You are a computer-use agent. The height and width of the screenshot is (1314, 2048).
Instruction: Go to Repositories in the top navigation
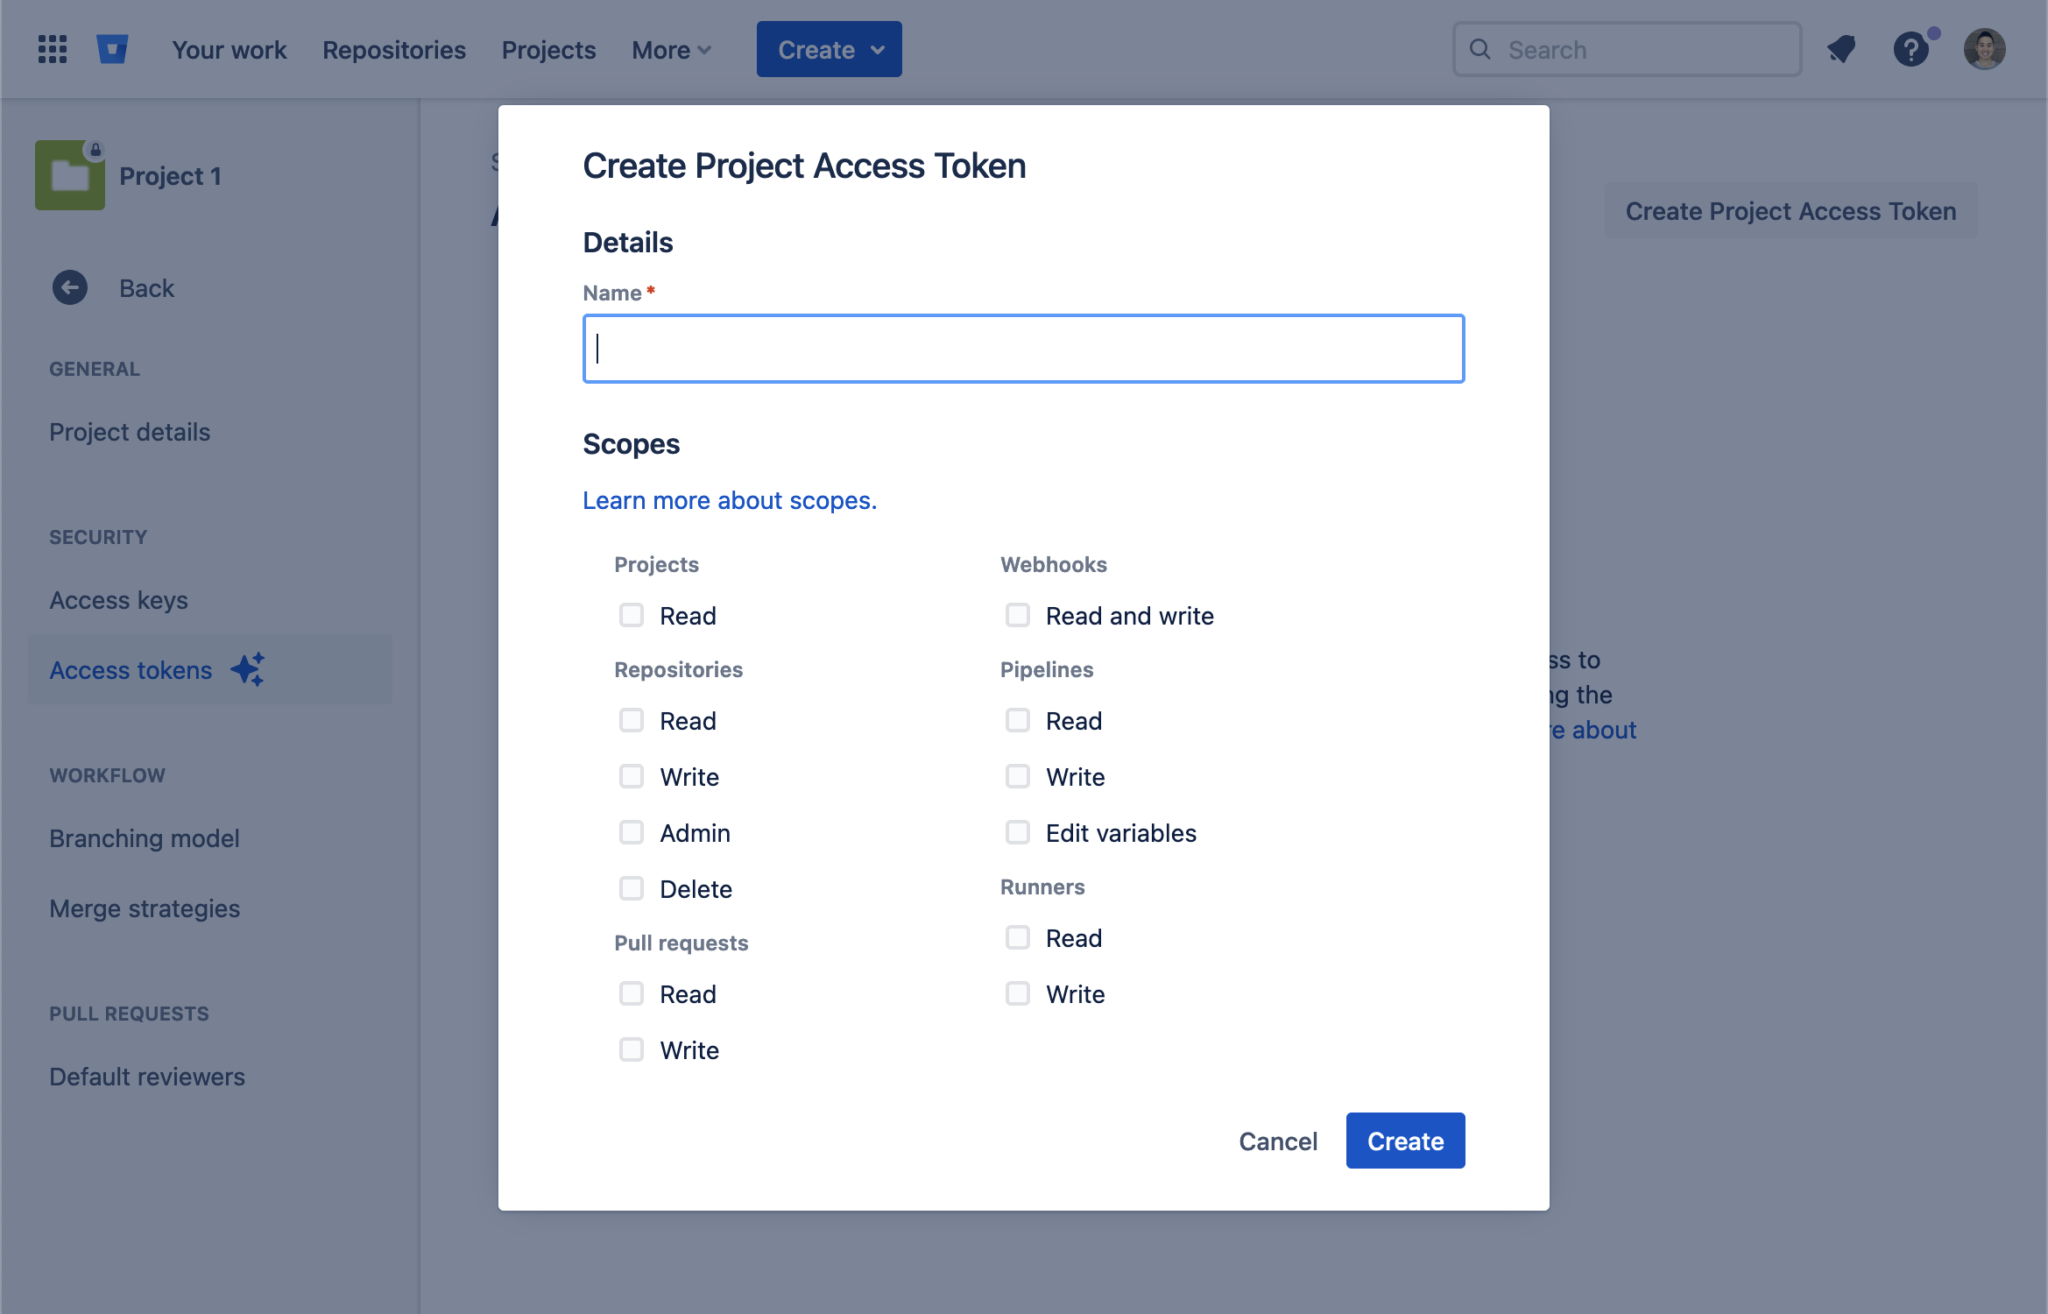point(394,50)
